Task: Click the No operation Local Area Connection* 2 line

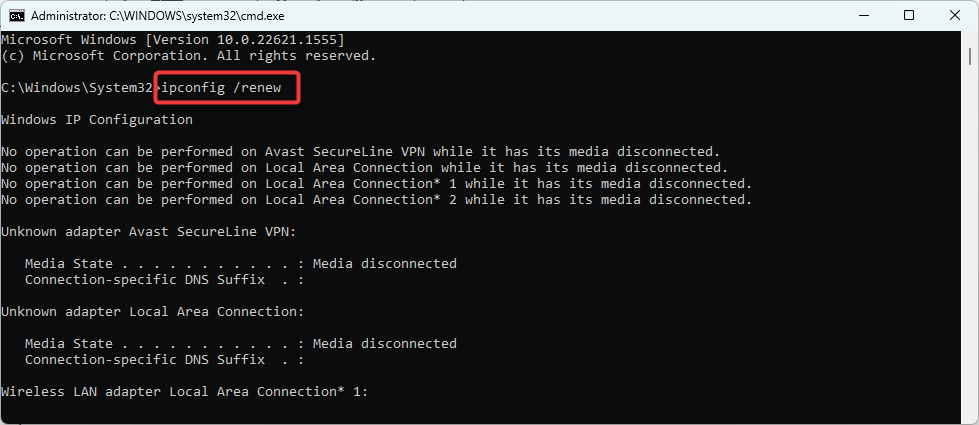Action: tap(376, 200)
